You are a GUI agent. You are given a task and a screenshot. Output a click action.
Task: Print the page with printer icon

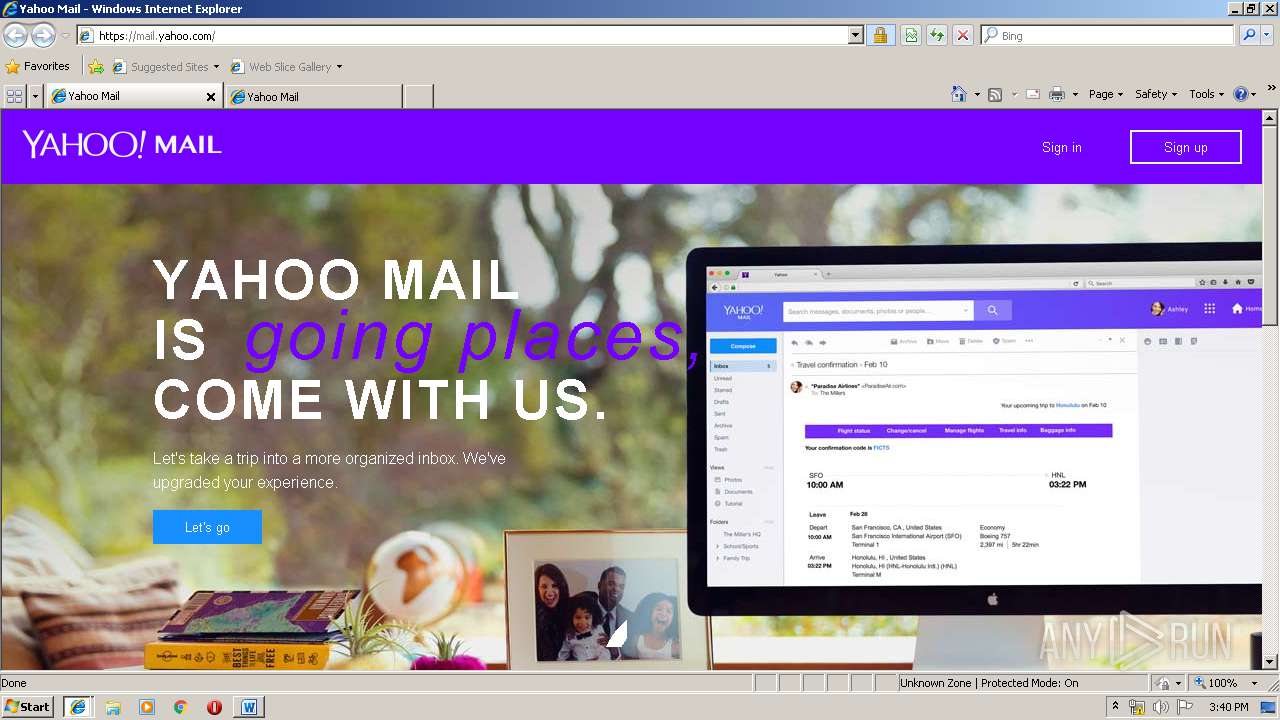(1056, 95)
